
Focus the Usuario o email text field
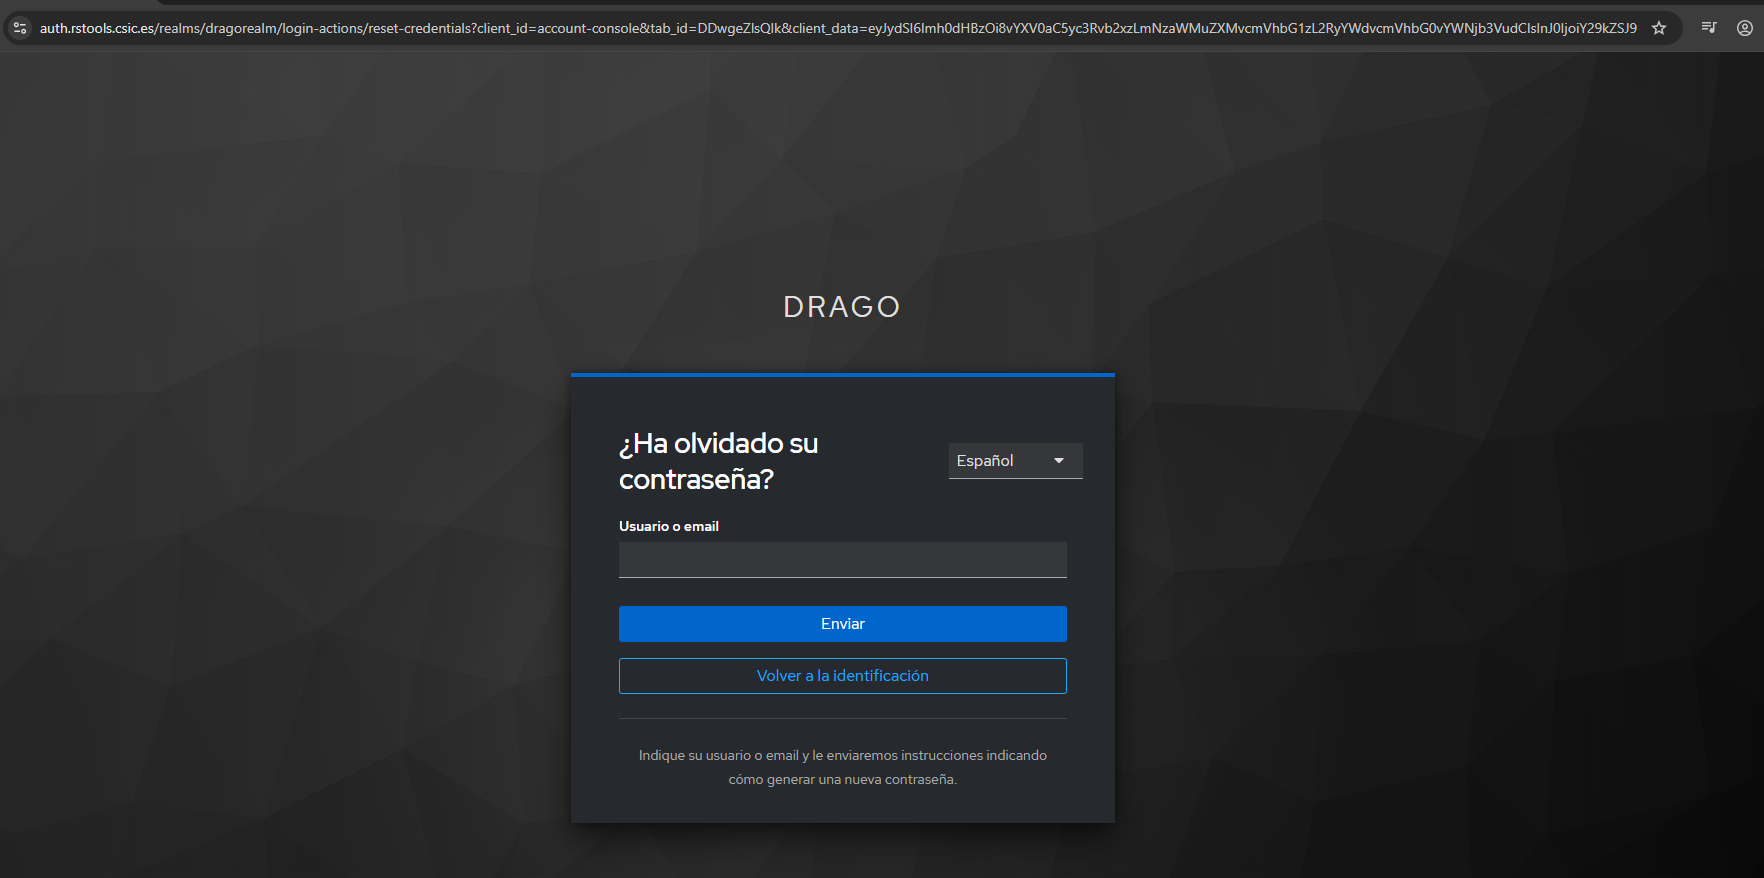pyautogui.click(x=842, y=560)
